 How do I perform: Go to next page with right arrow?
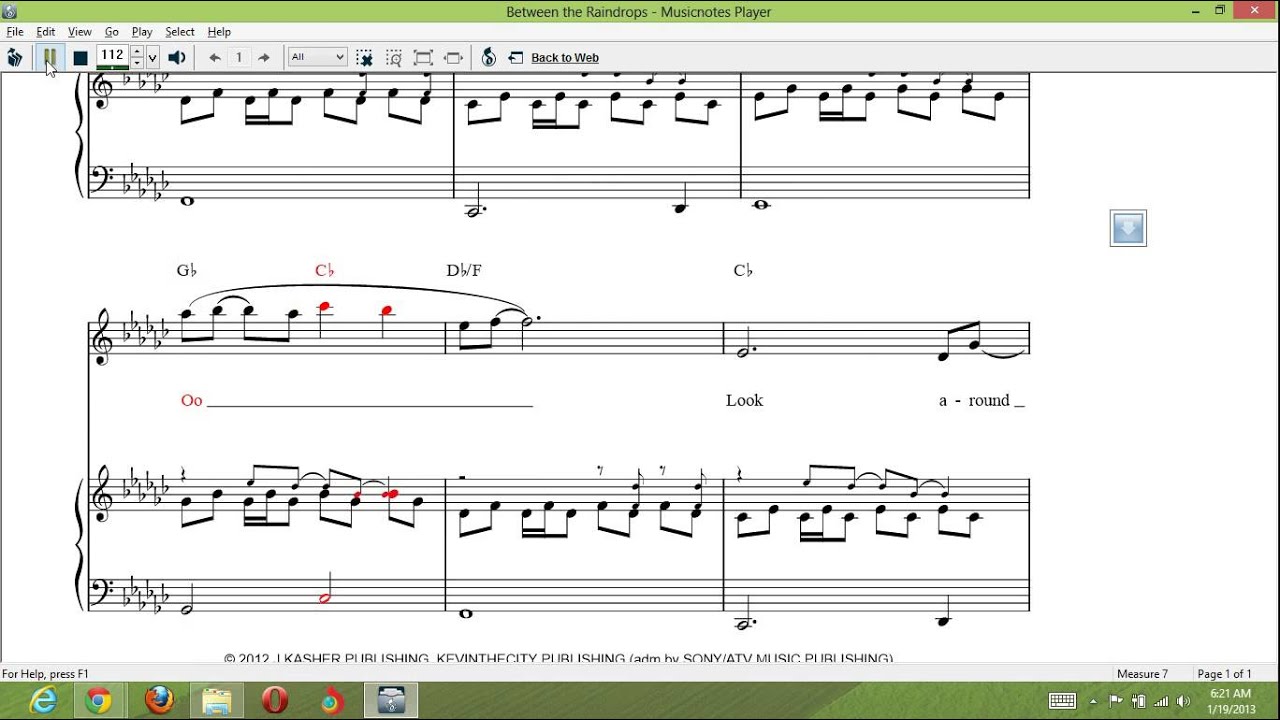264,58
